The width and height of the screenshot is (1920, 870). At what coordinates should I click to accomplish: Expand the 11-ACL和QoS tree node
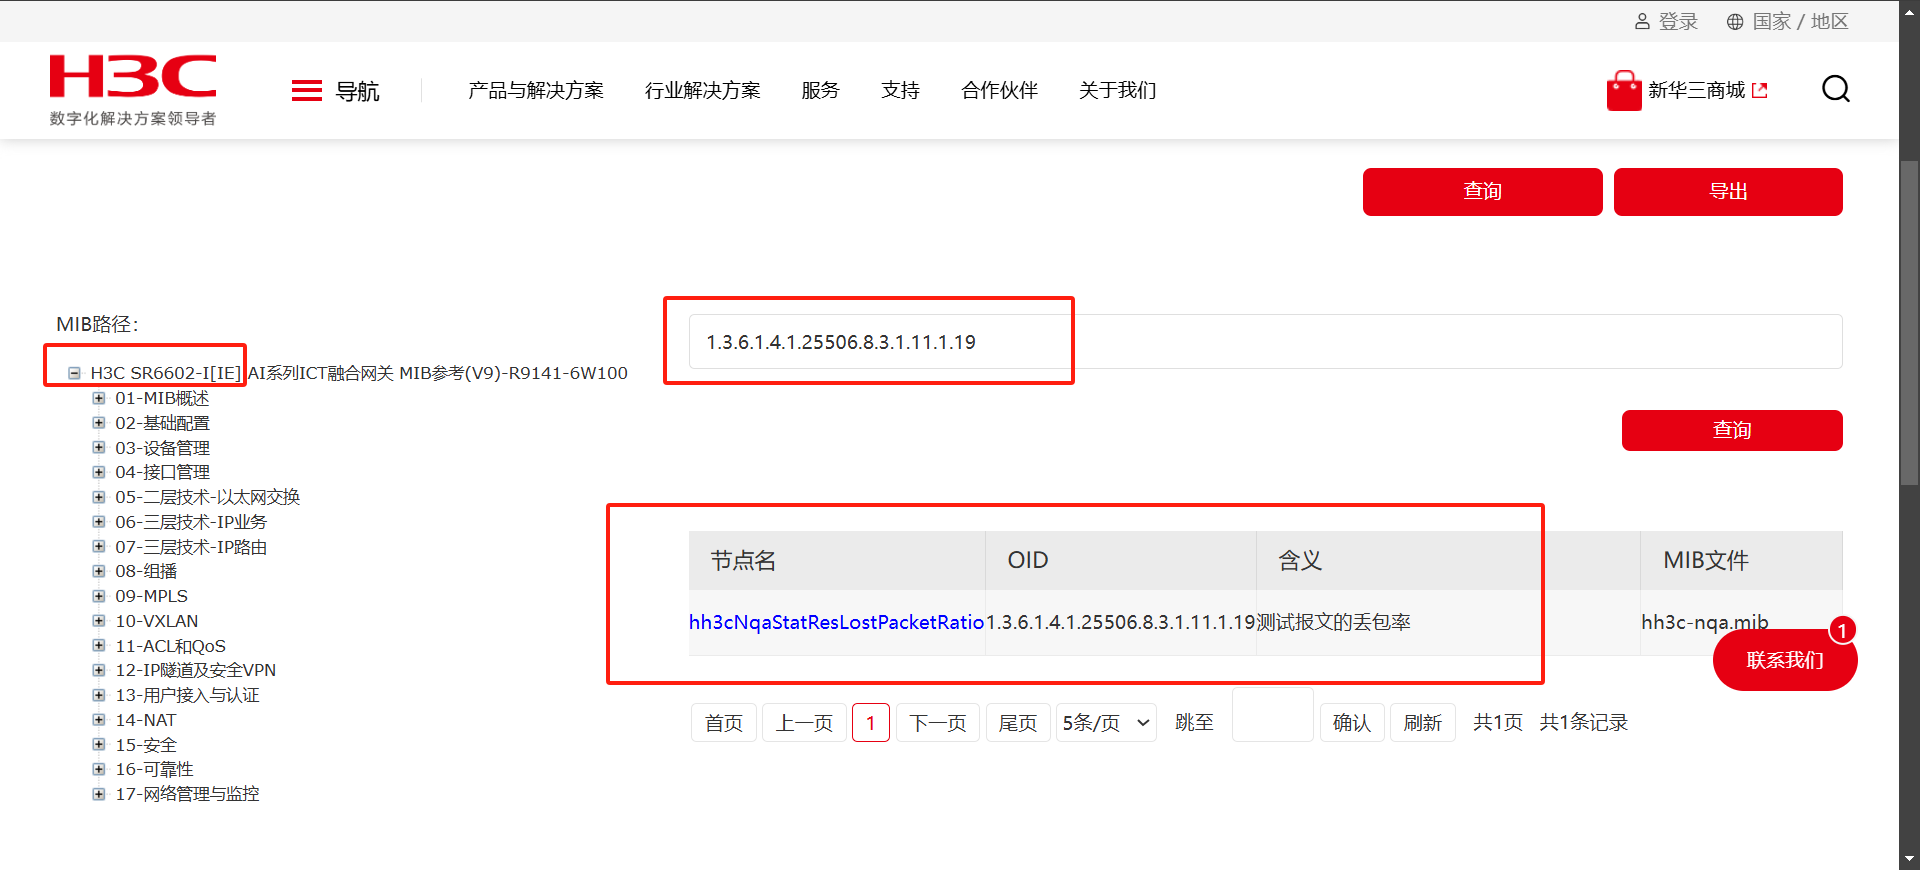(99, 646)
